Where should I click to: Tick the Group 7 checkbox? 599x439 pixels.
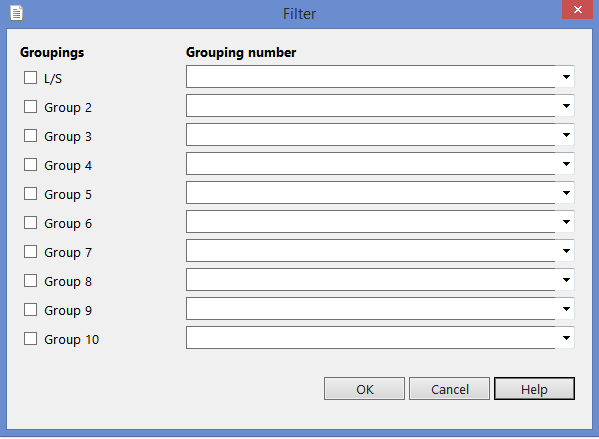click(x=31, y=252)
